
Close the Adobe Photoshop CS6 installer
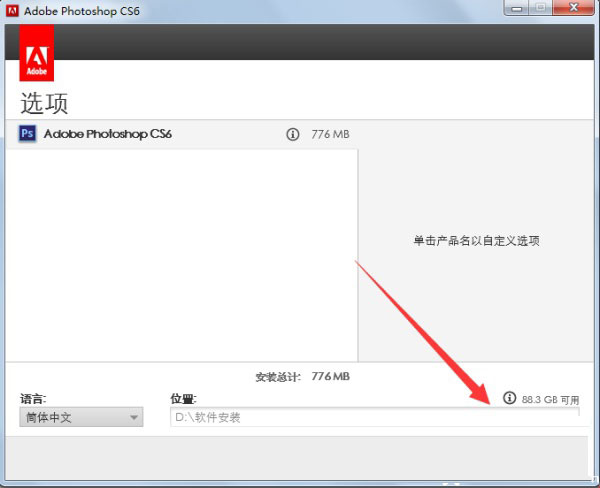(x=576, y=8)
